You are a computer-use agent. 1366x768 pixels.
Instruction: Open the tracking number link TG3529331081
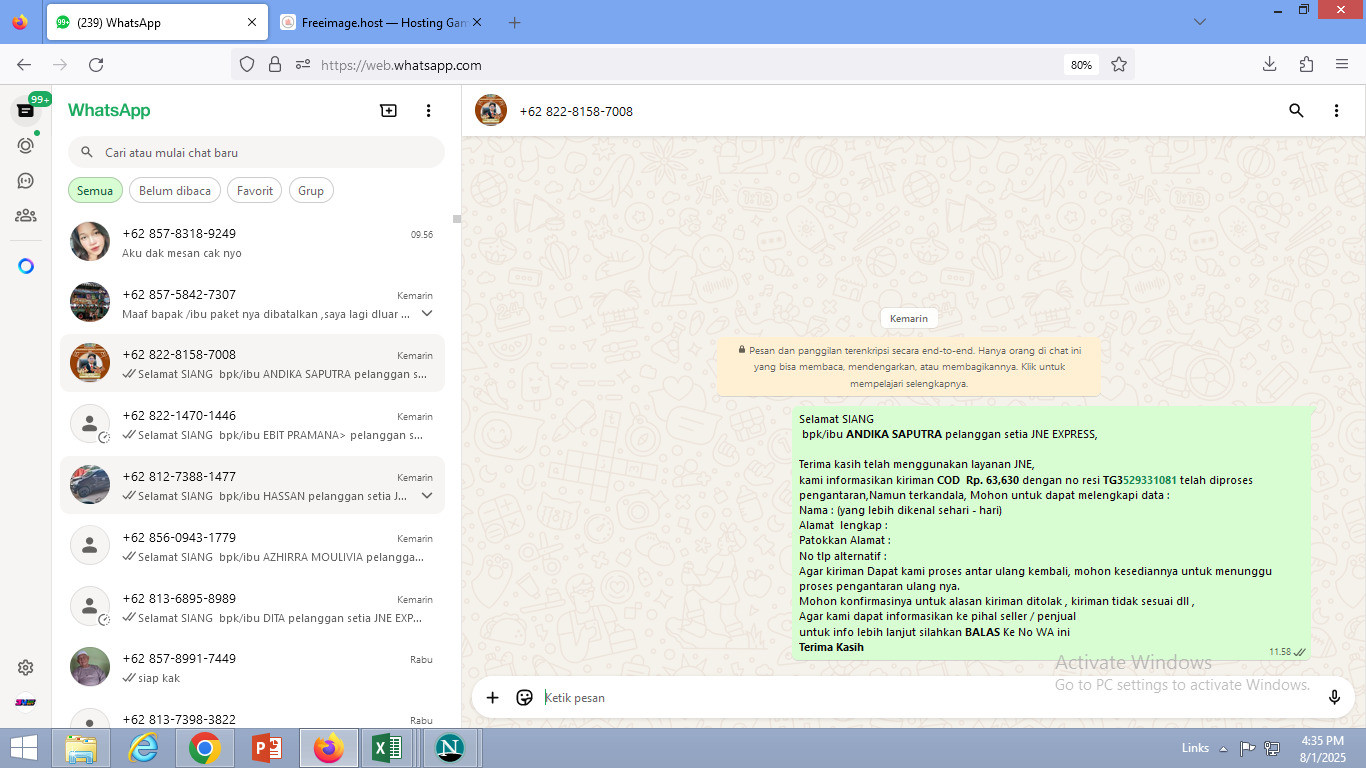tap(1140, 480)
